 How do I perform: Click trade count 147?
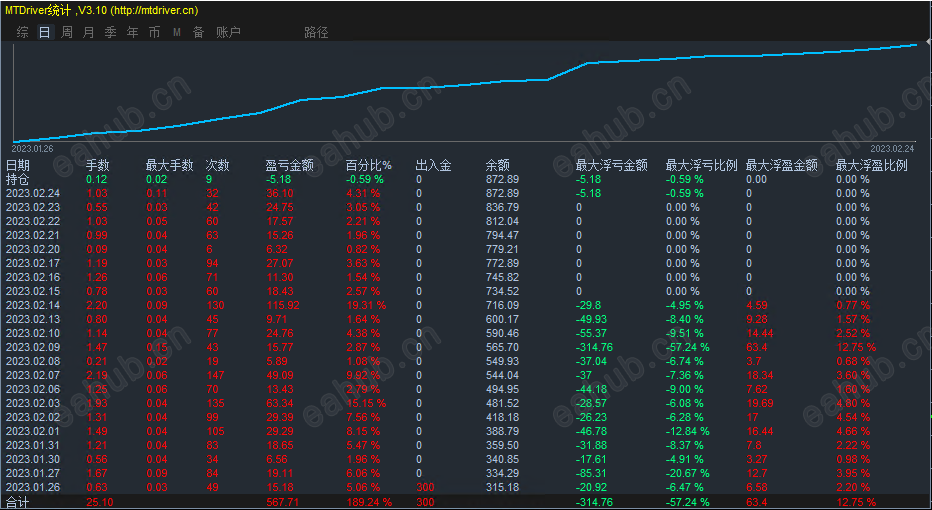pos(215,375)
